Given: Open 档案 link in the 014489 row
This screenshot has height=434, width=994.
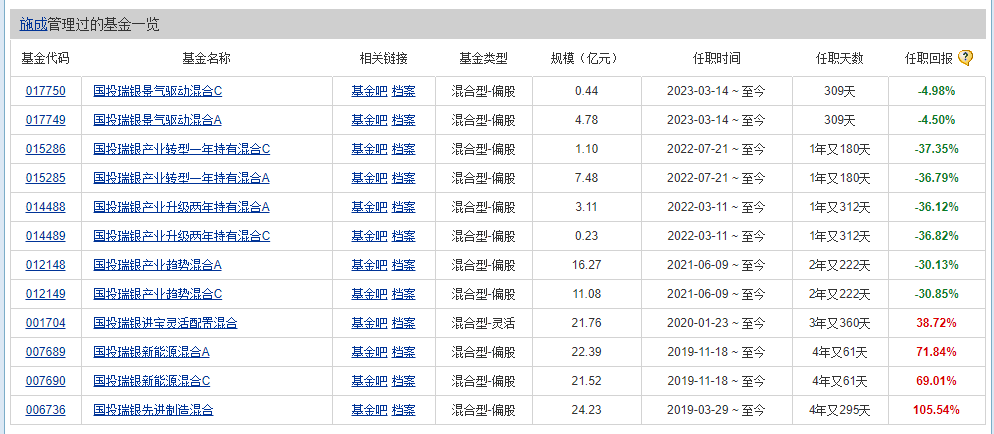Looking at the screenshot, I should (403, 236).
